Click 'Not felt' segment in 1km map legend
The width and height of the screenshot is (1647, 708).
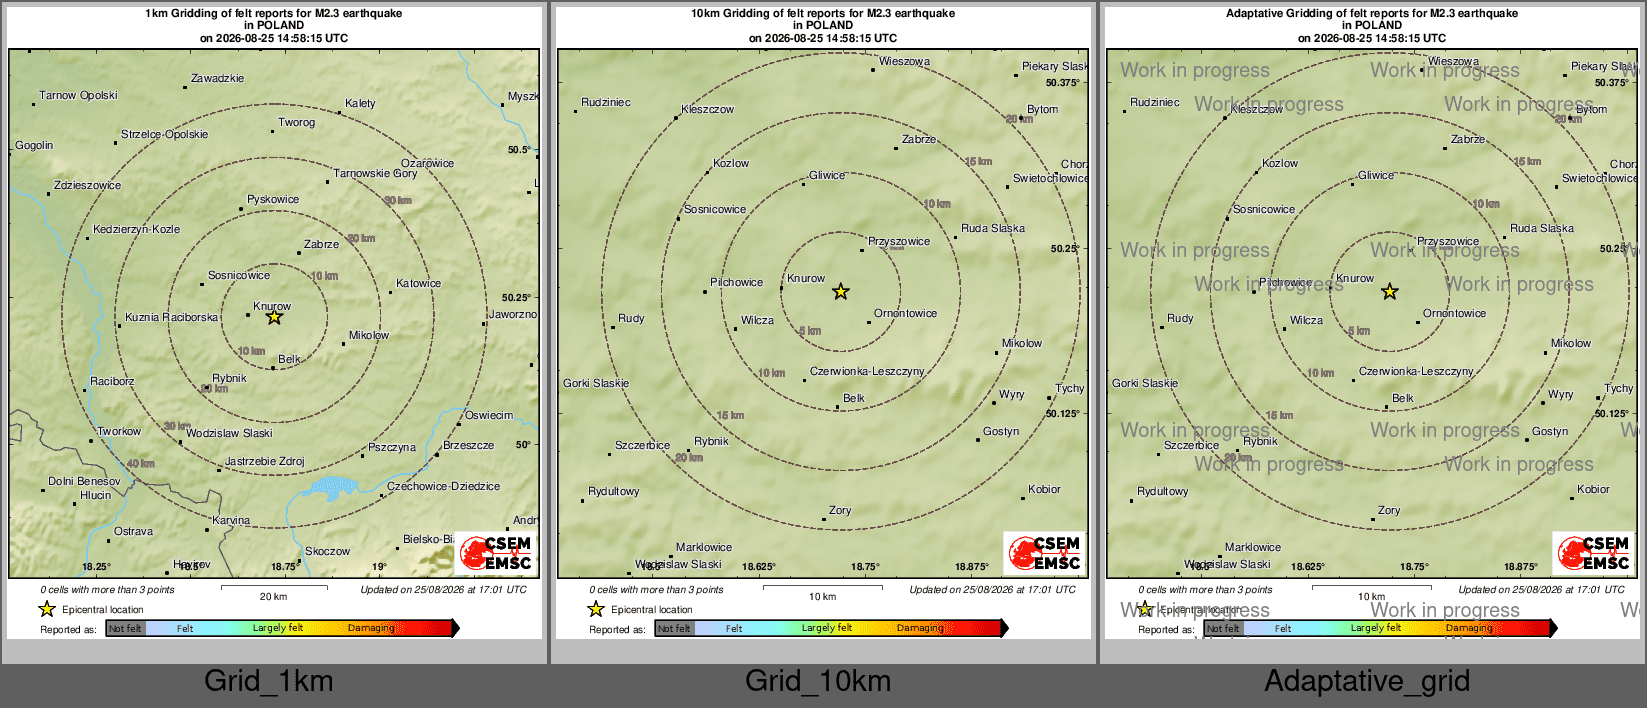[x=125, y=628]
